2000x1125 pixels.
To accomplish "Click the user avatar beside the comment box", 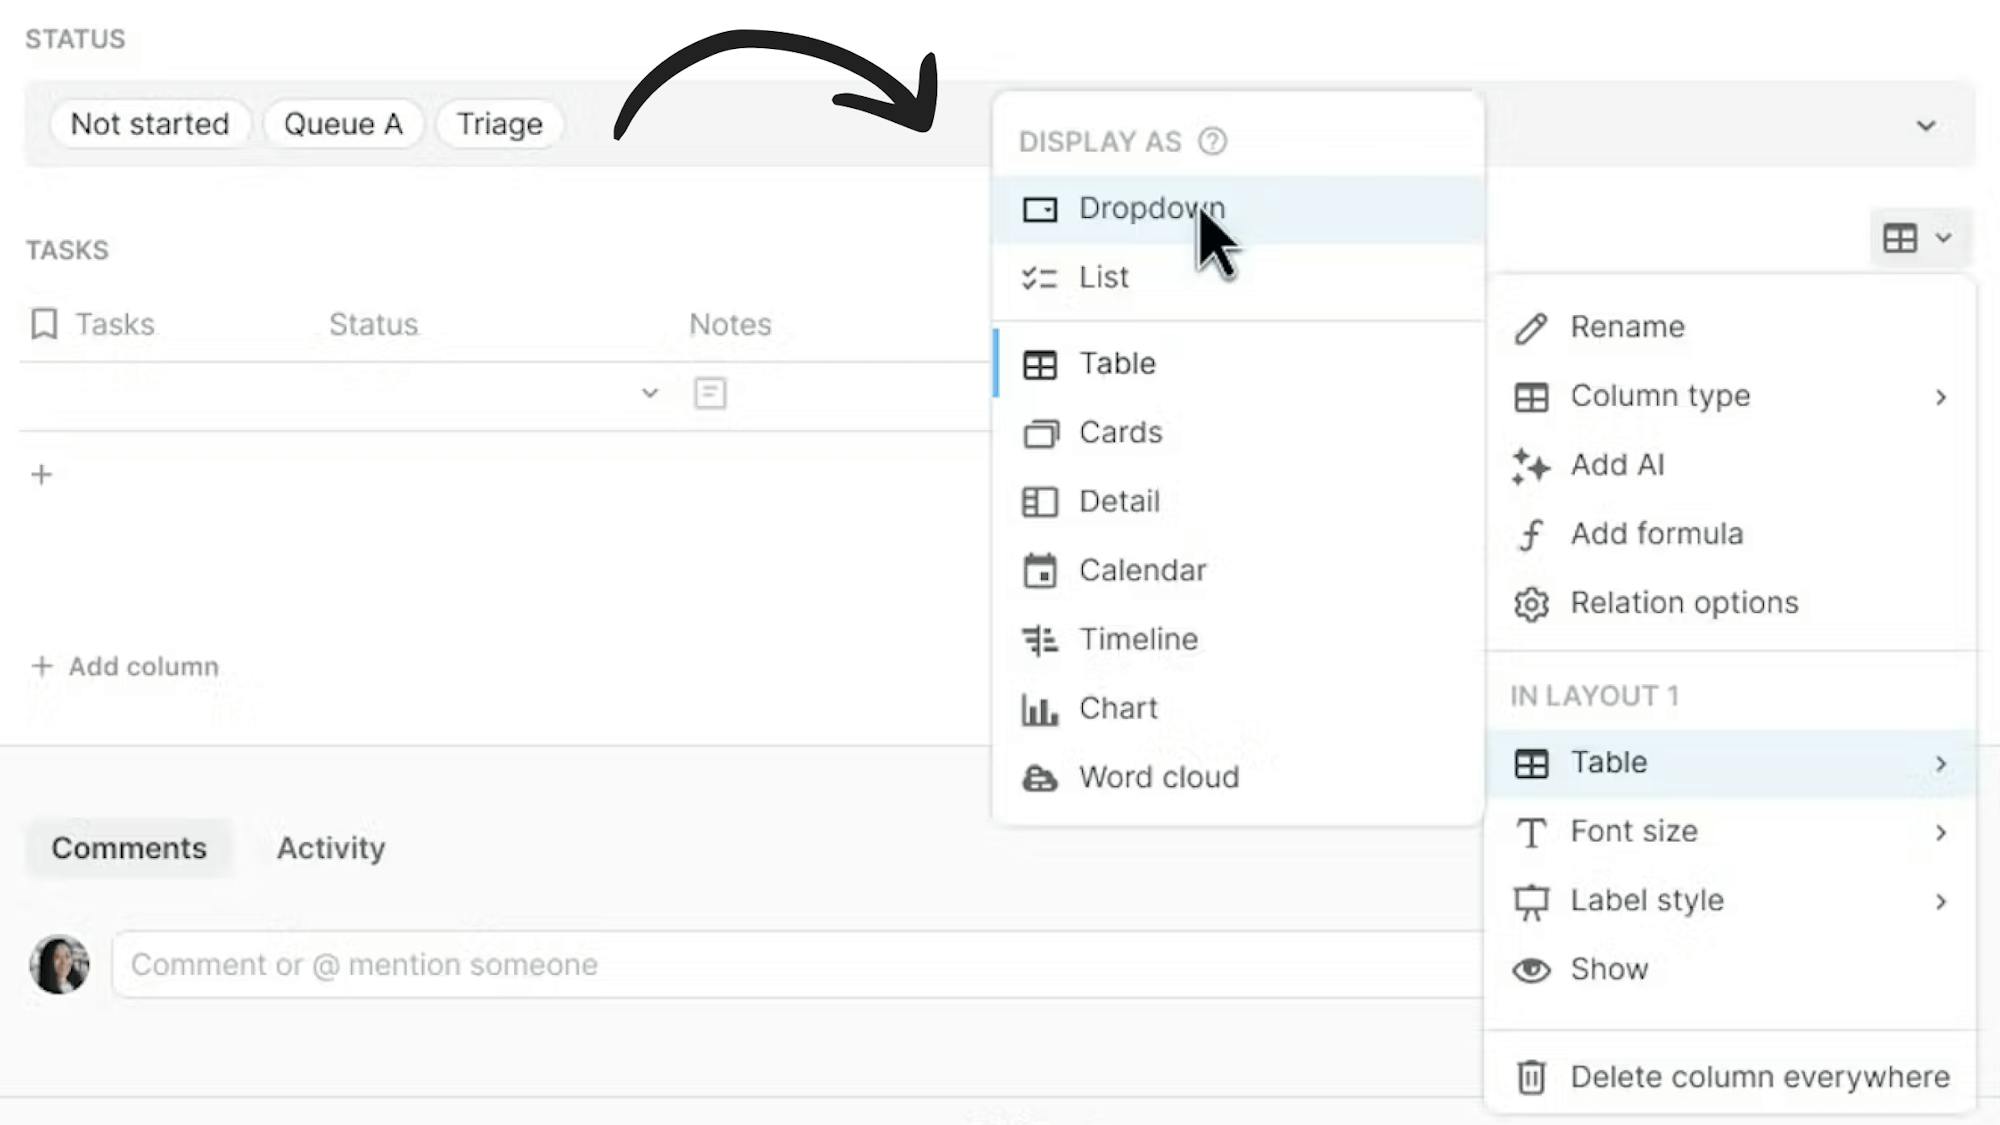I will point(60,964).
